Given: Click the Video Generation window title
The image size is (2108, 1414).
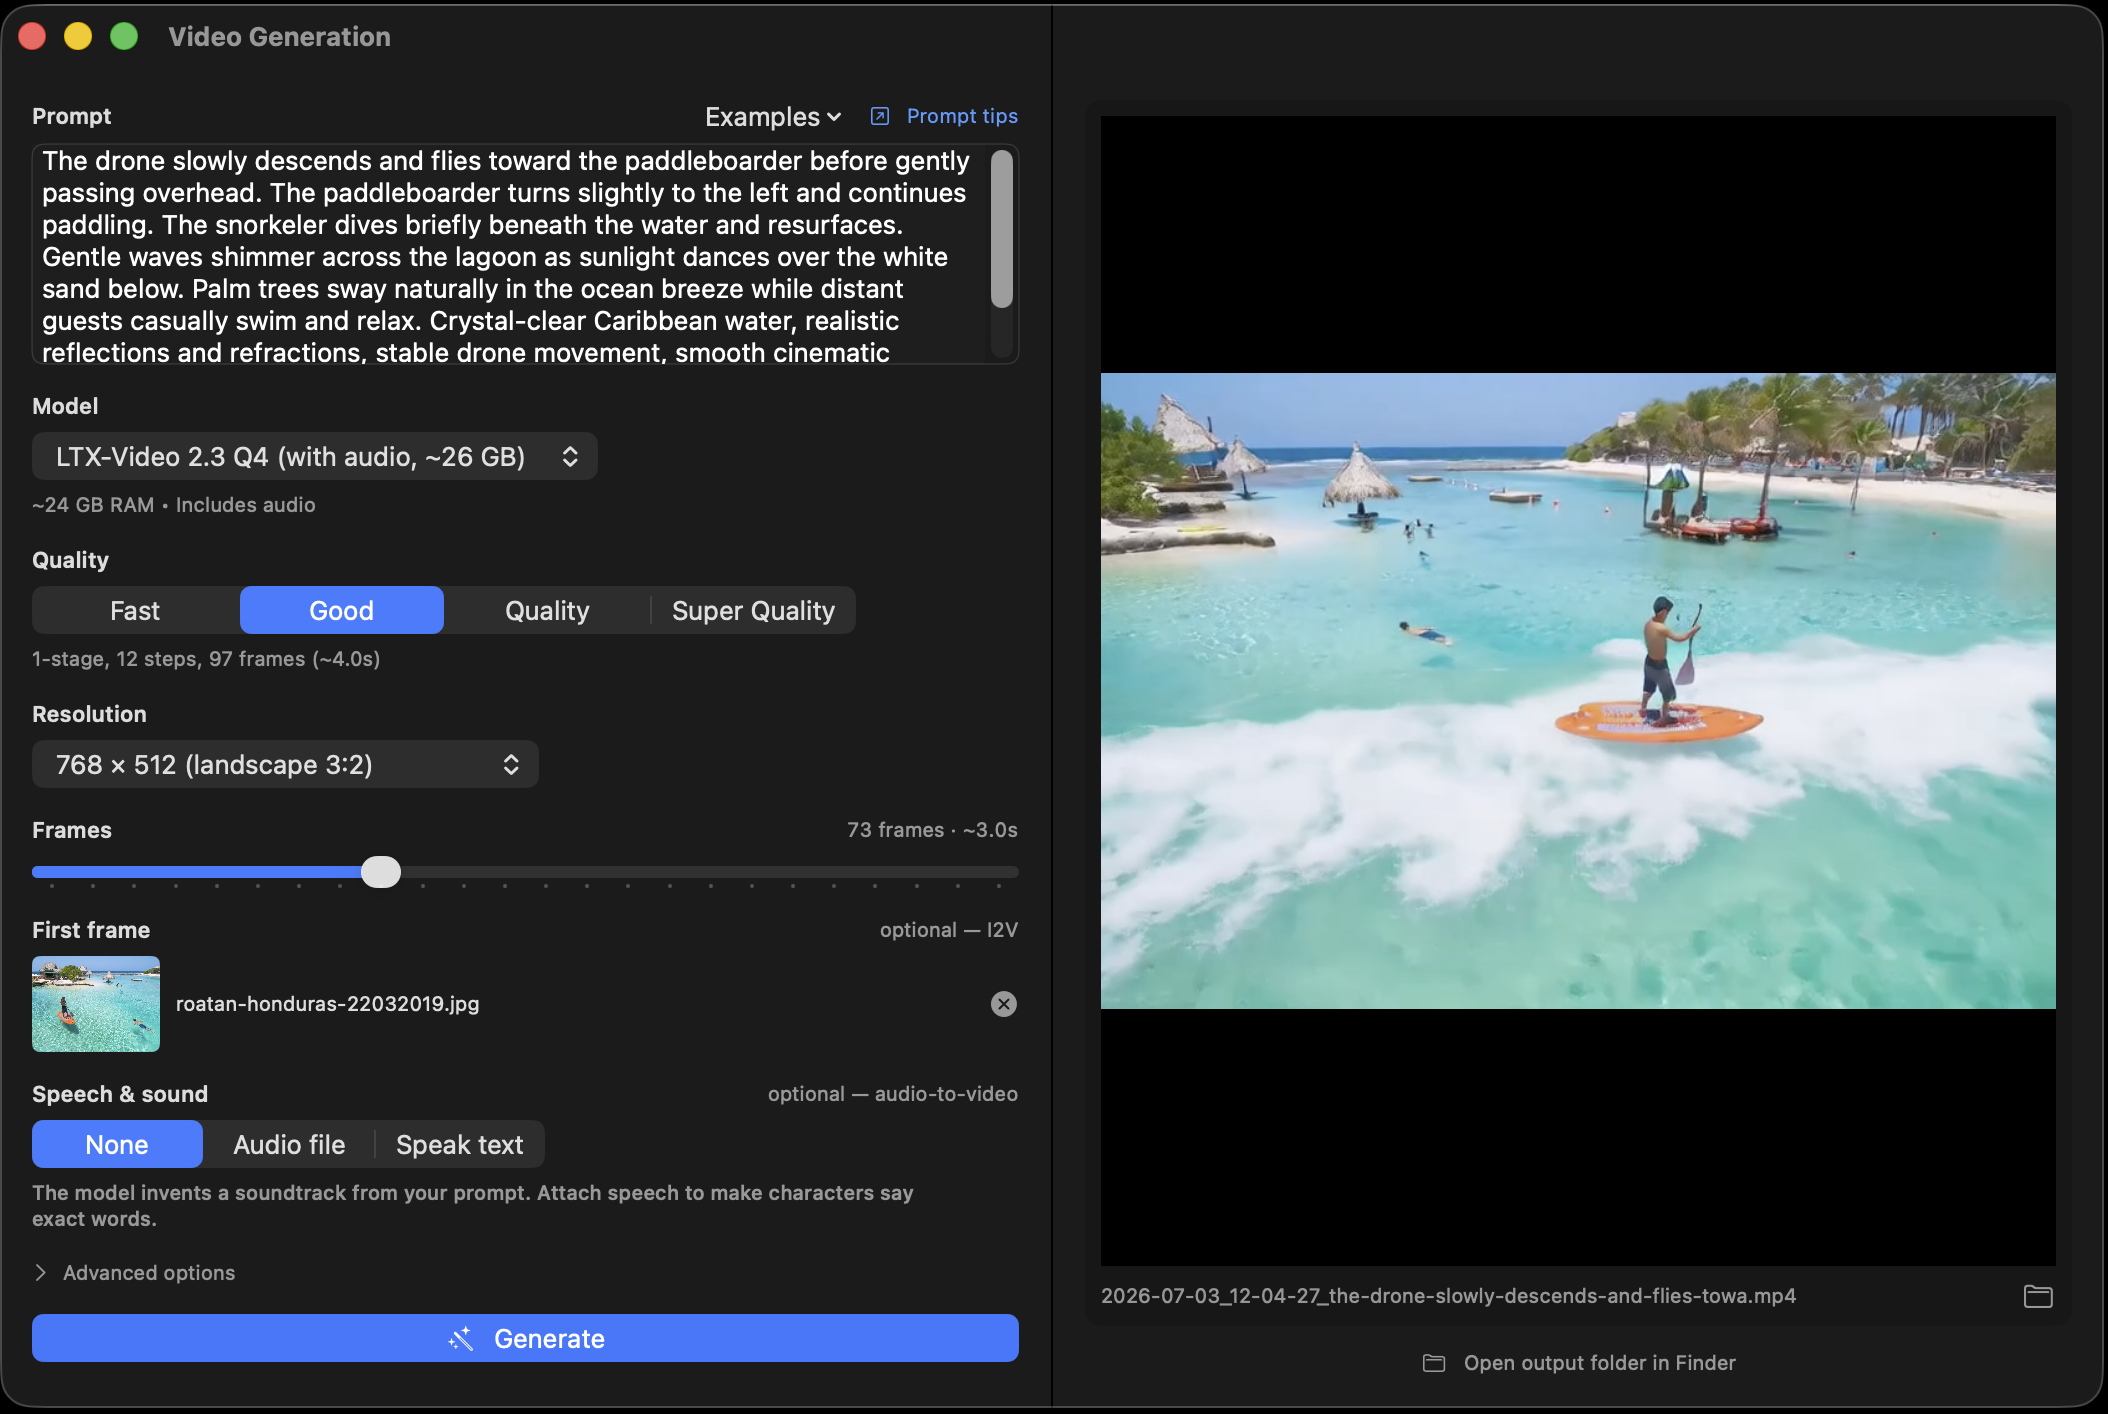Looking at the screenshot, I should (280, 37).
